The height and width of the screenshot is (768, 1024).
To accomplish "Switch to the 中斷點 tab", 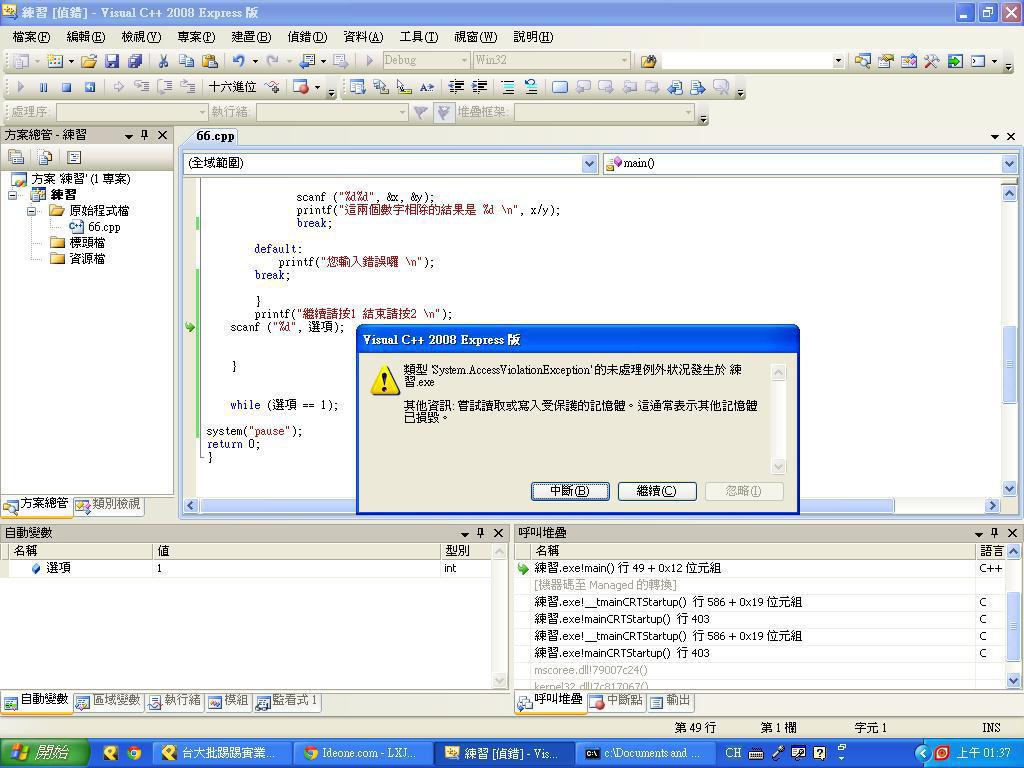I will point(616,701).
